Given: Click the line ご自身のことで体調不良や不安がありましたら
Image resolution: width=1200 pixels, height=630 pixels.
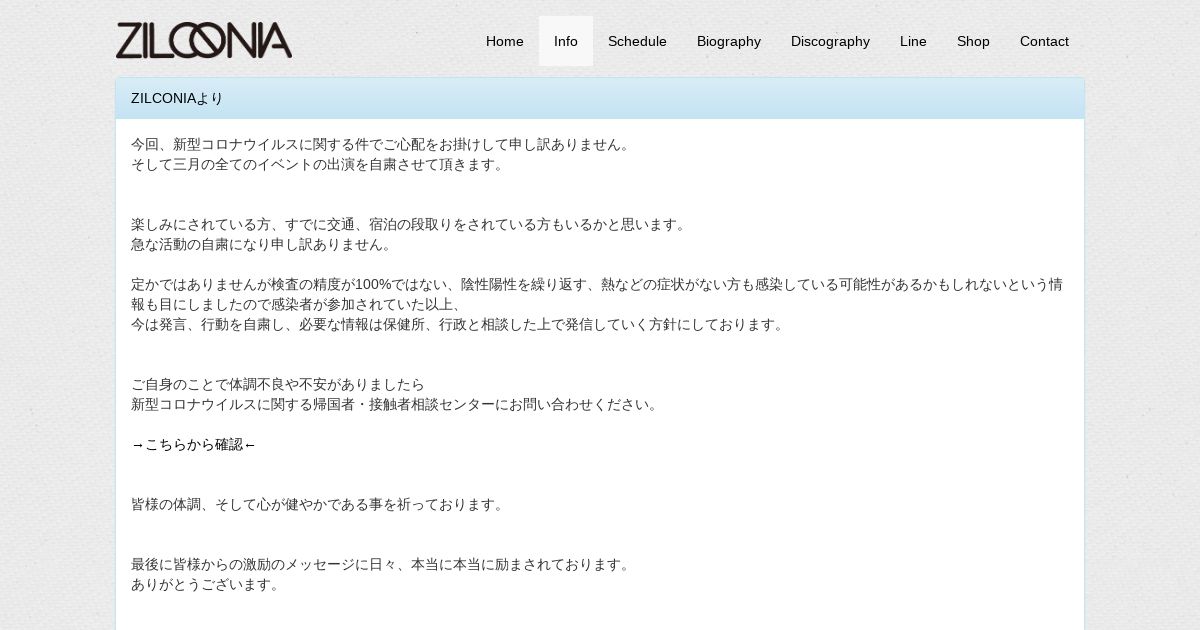Looking at the screenshot, I should click(278, 384).
